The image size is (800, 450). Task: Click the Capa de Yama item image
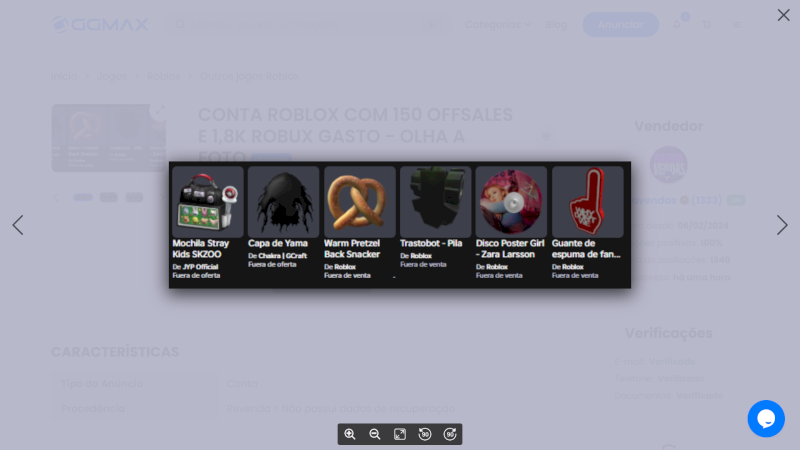click(x=284, y=202)
